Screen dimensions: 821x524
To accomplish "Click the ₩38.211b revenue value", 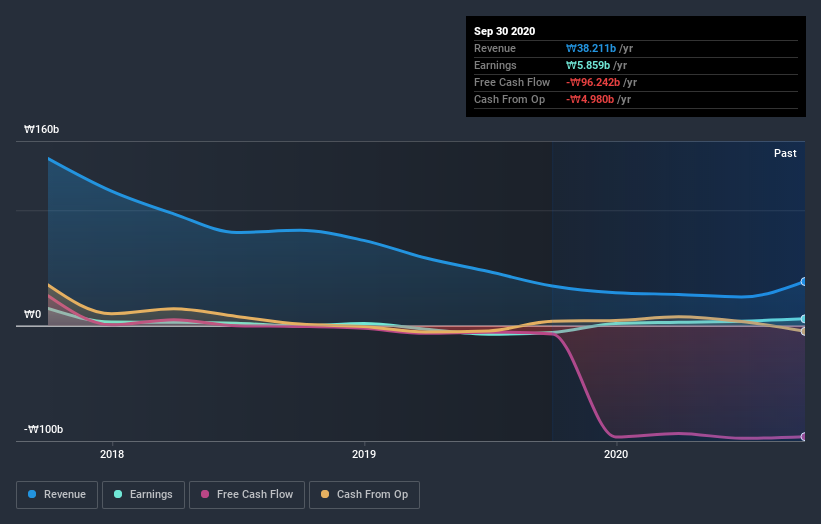I will pyautogui.click(x=591, y=48).
